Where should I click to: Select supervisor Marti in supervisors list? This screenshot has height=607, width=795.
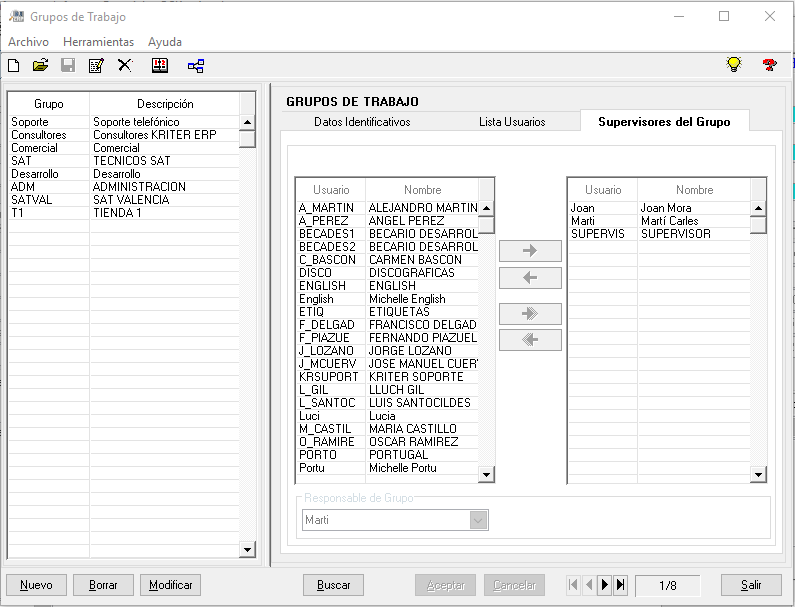(x=659, y=221)
